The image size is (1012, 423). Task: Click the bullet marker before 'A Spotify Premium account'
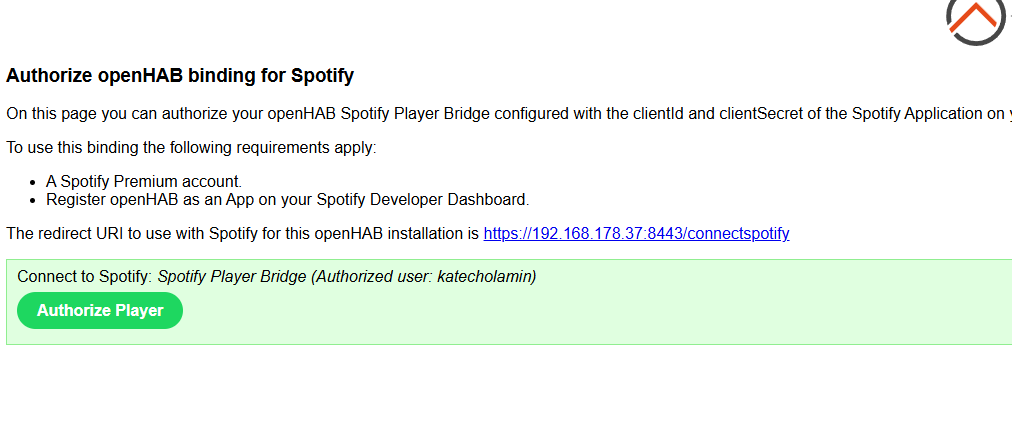point(34,183)
